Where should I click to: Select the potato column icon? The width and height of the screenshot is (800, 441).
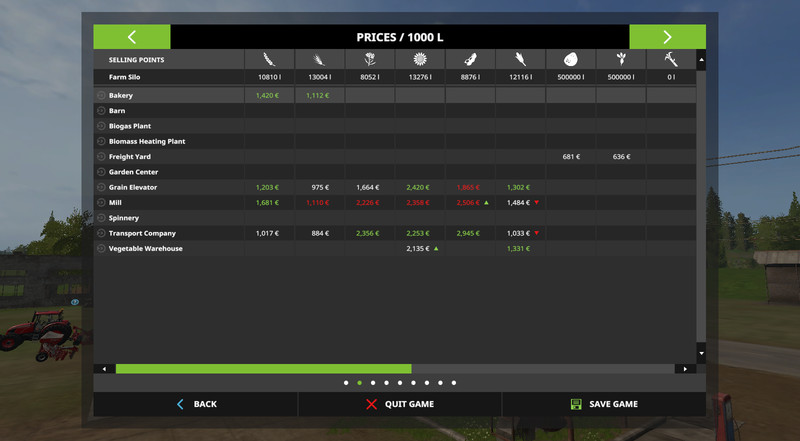pos(570,60)
